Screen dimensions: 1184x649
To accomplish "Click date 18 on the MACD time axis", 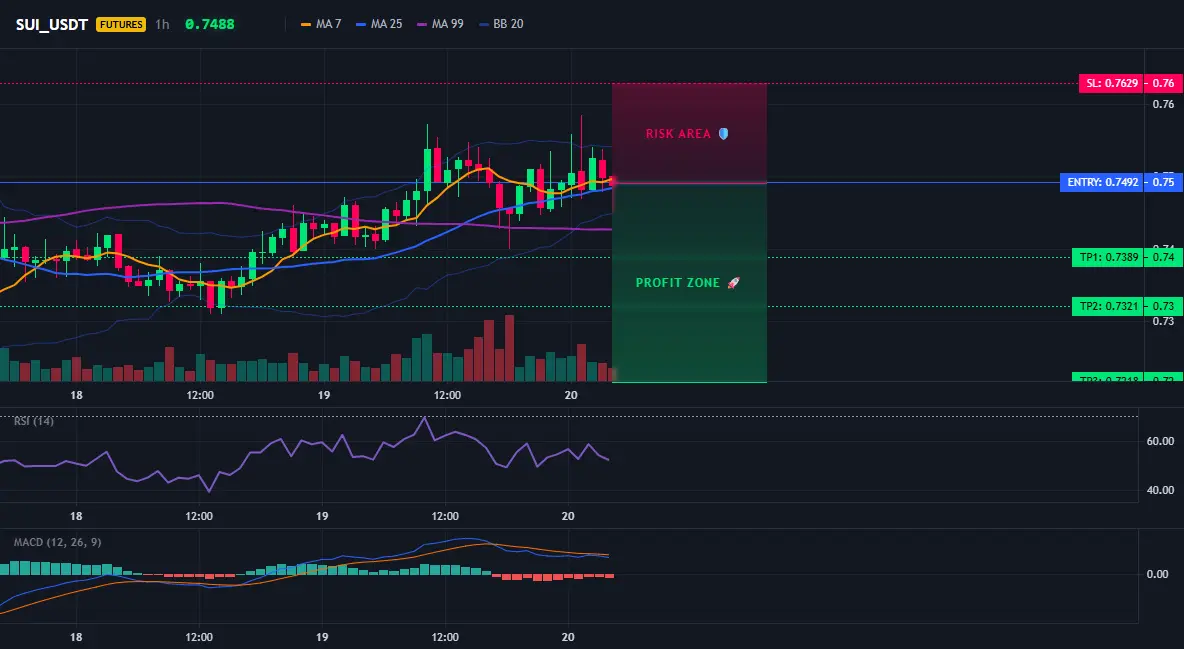I will pos(76,637).
